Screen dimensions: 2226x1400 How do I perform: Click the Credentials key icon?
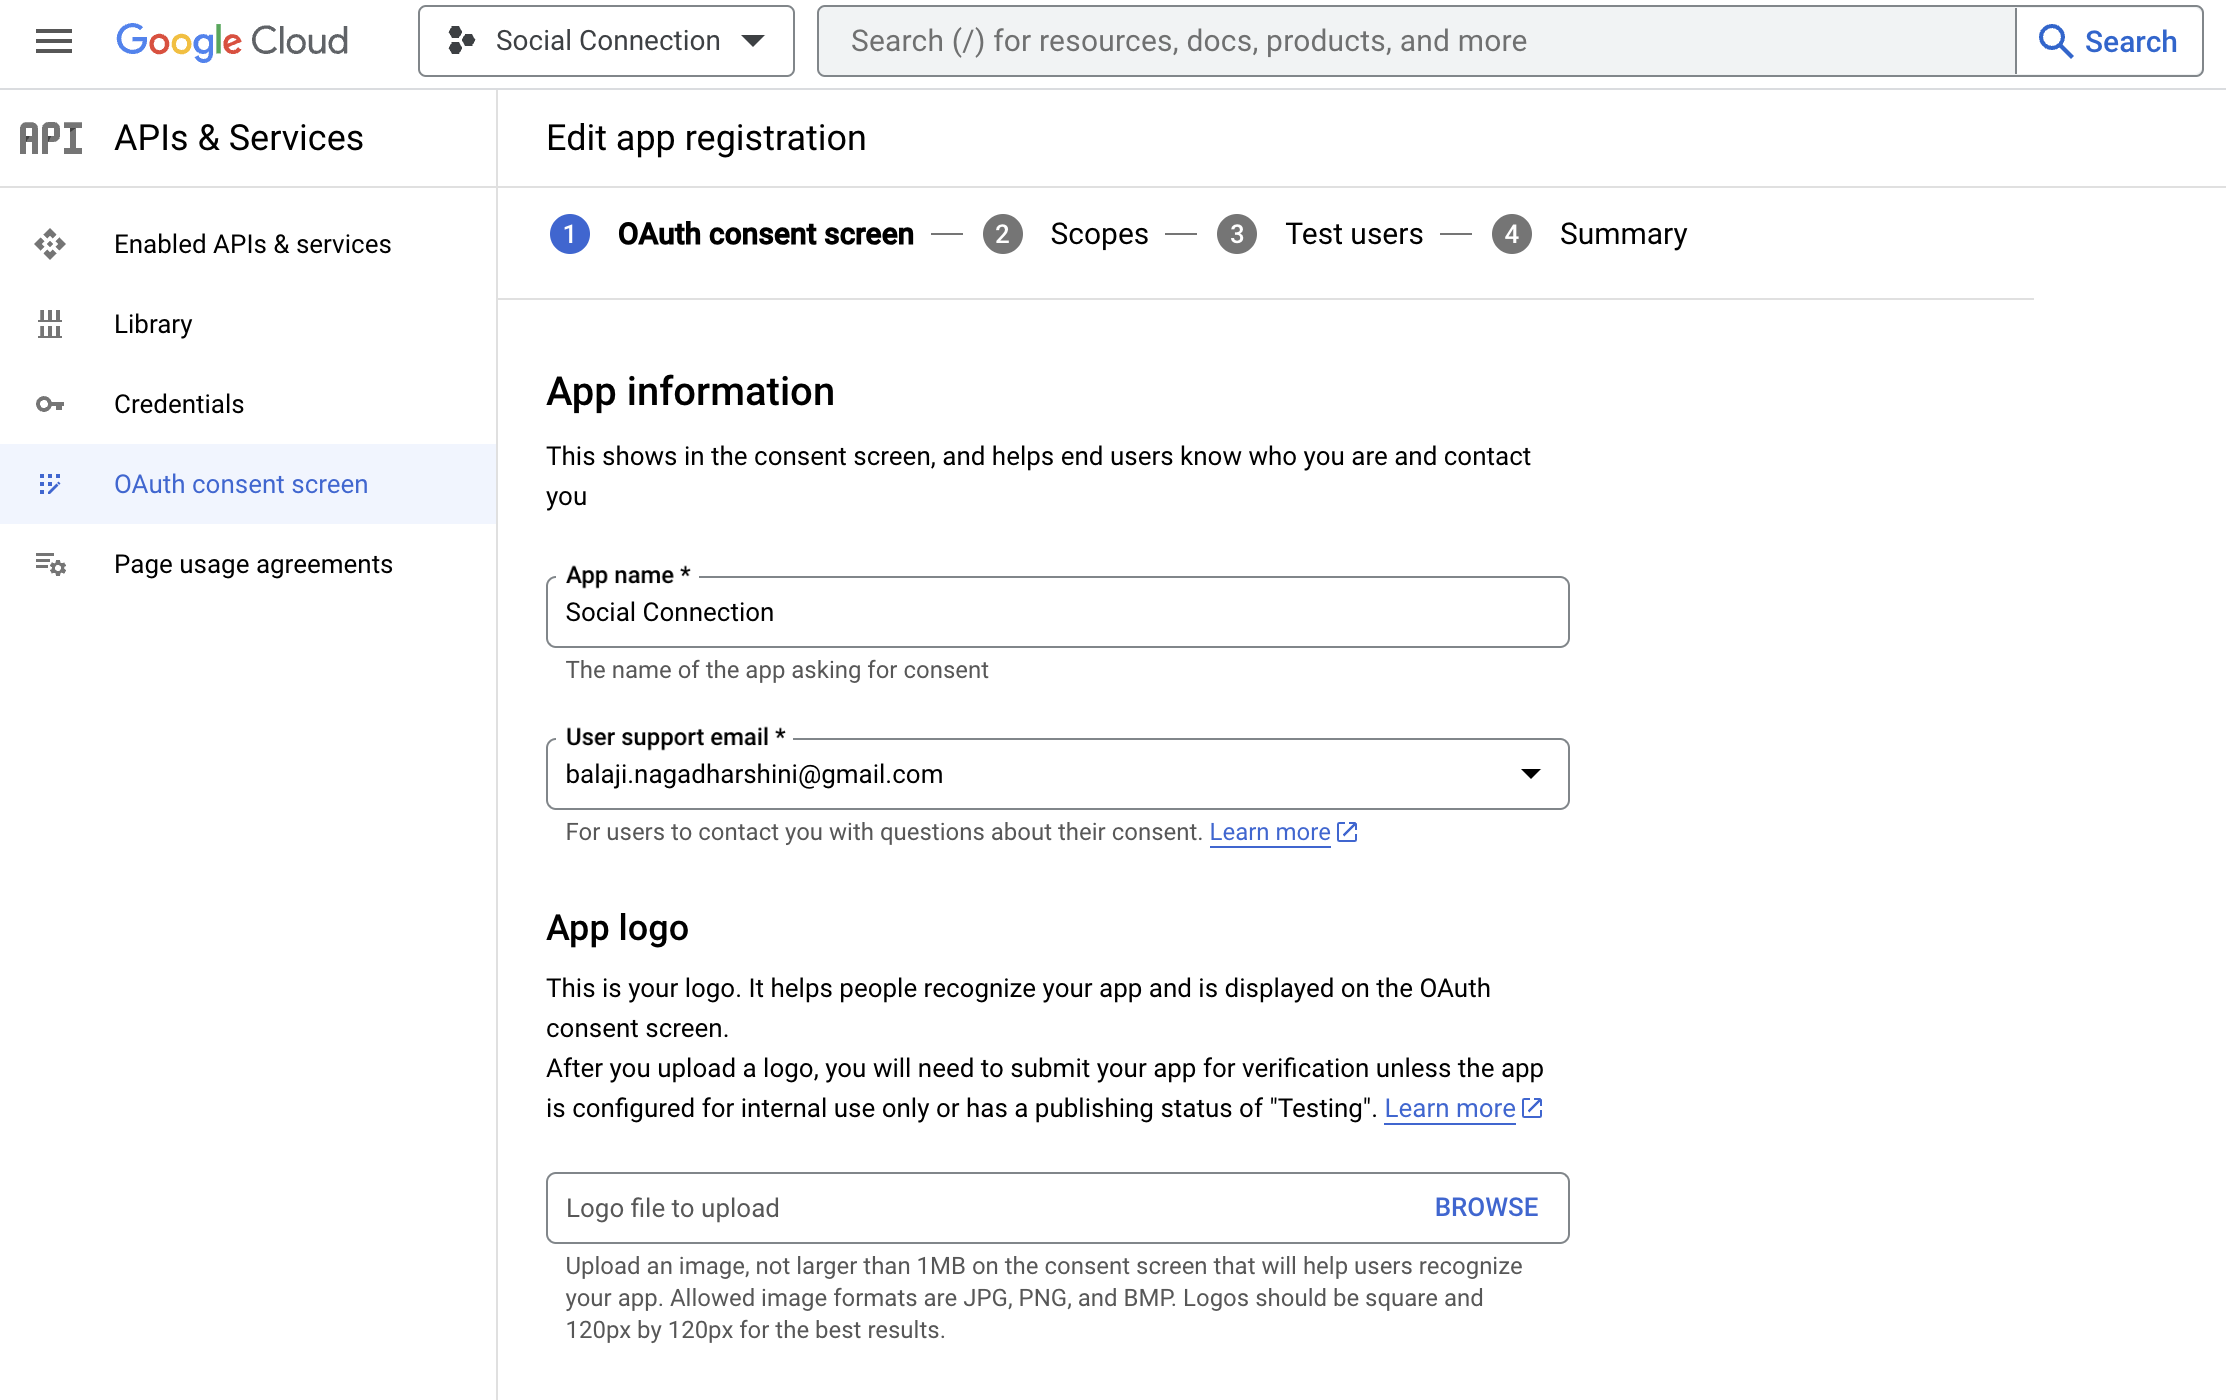50,404
